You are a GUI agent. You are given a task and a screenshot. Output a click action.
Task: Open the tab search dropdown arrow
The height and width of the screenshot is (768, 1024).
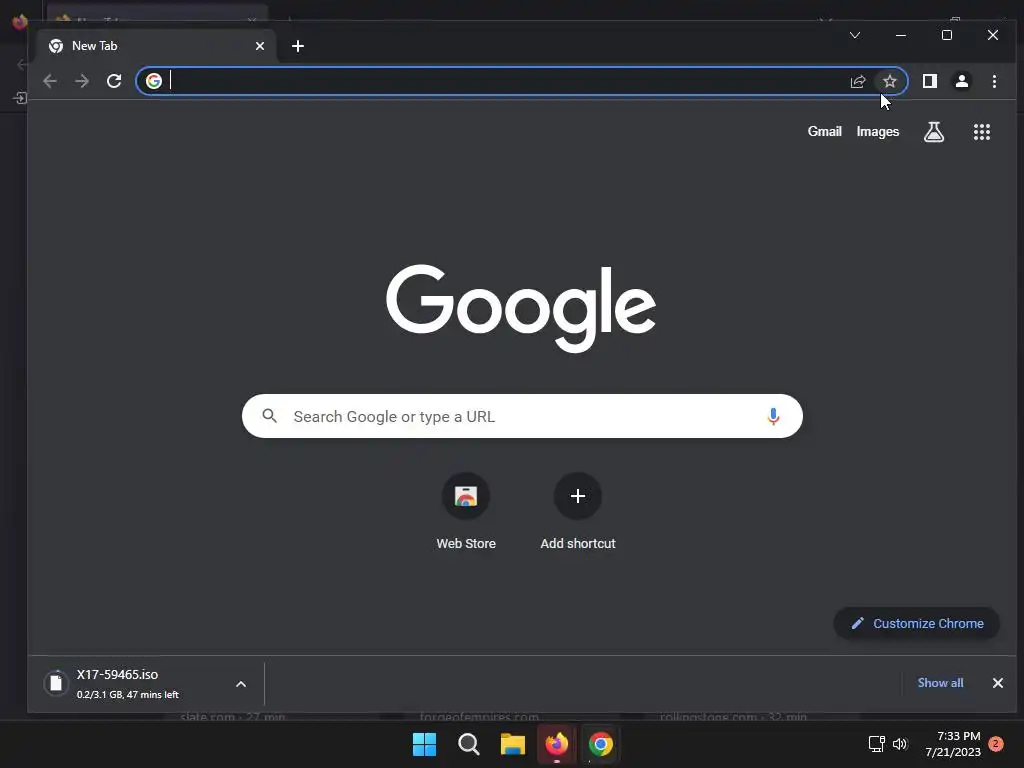click(x=855, y=35)
